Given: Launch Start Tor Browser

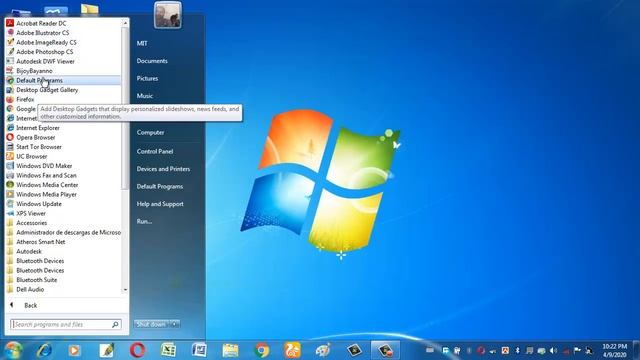Looking at the screenshot, I should click(63, 147).
